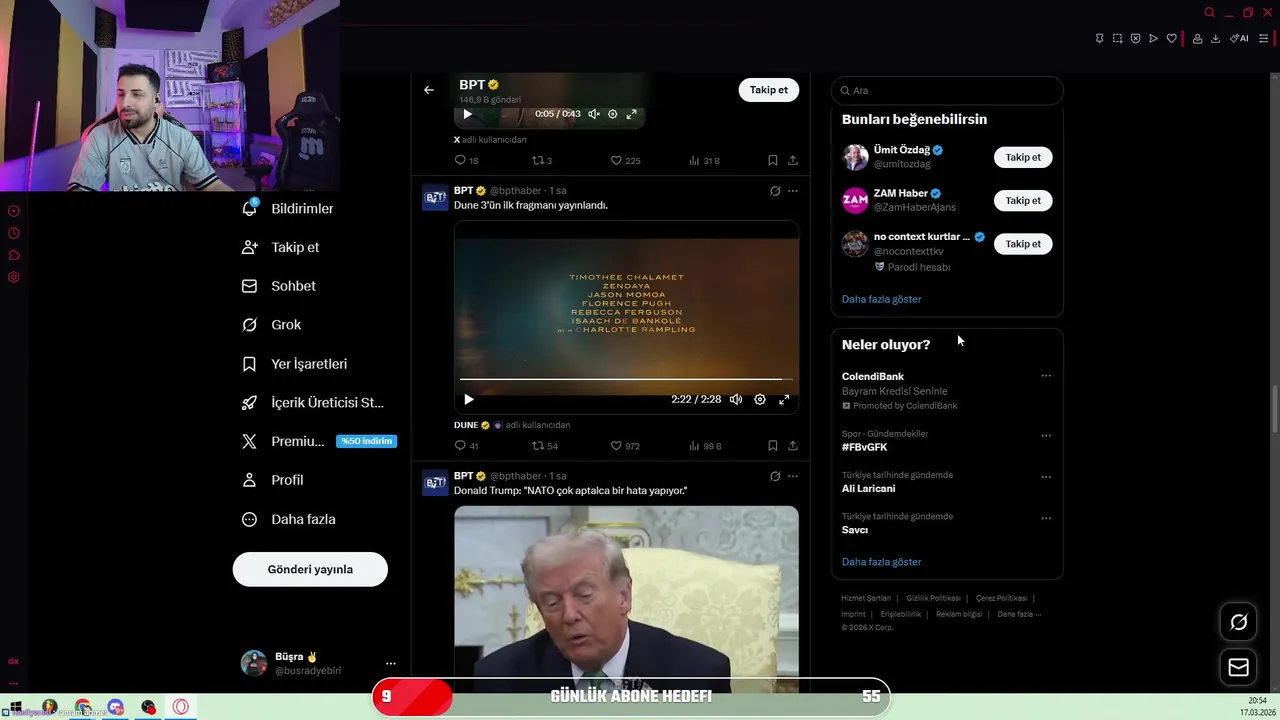Open options for ColendiBank promoted trend
The width and height of the screenshot is (1280, 720).
tap(1046, 376)
